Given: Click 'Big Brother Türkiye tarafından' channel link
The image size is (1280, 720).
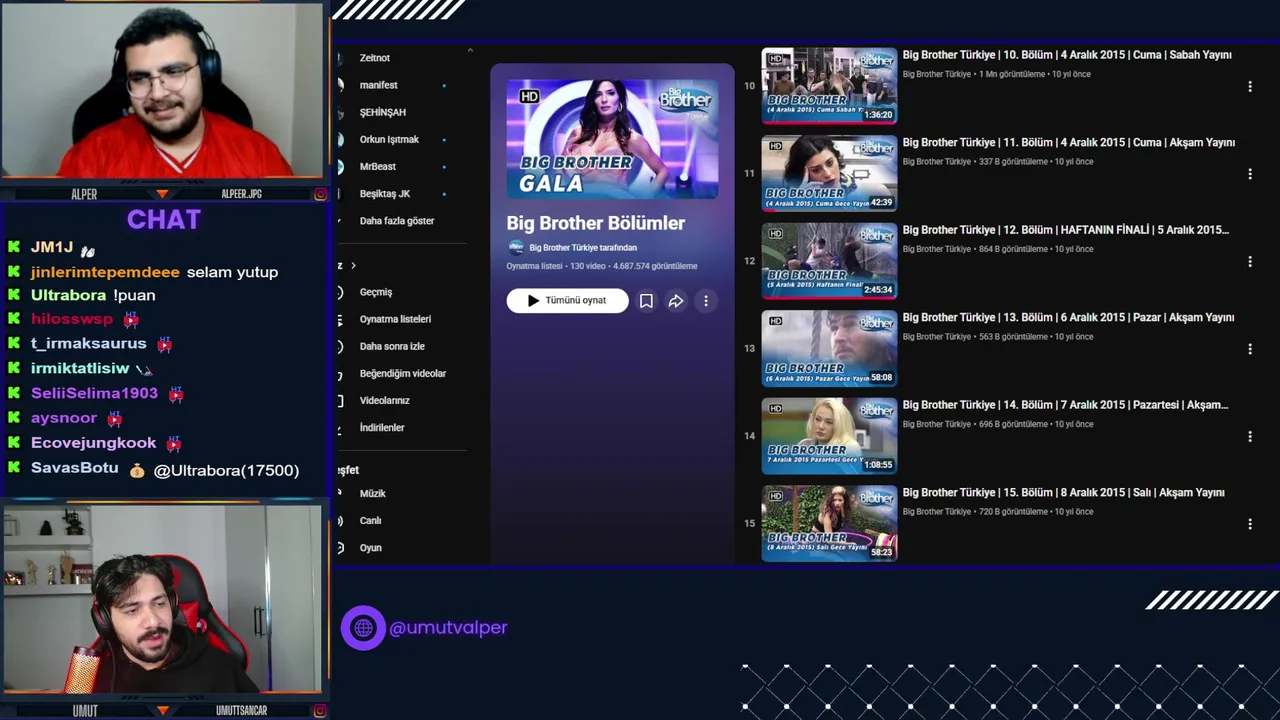Looking at the screenshot, I should click(583, 248).
